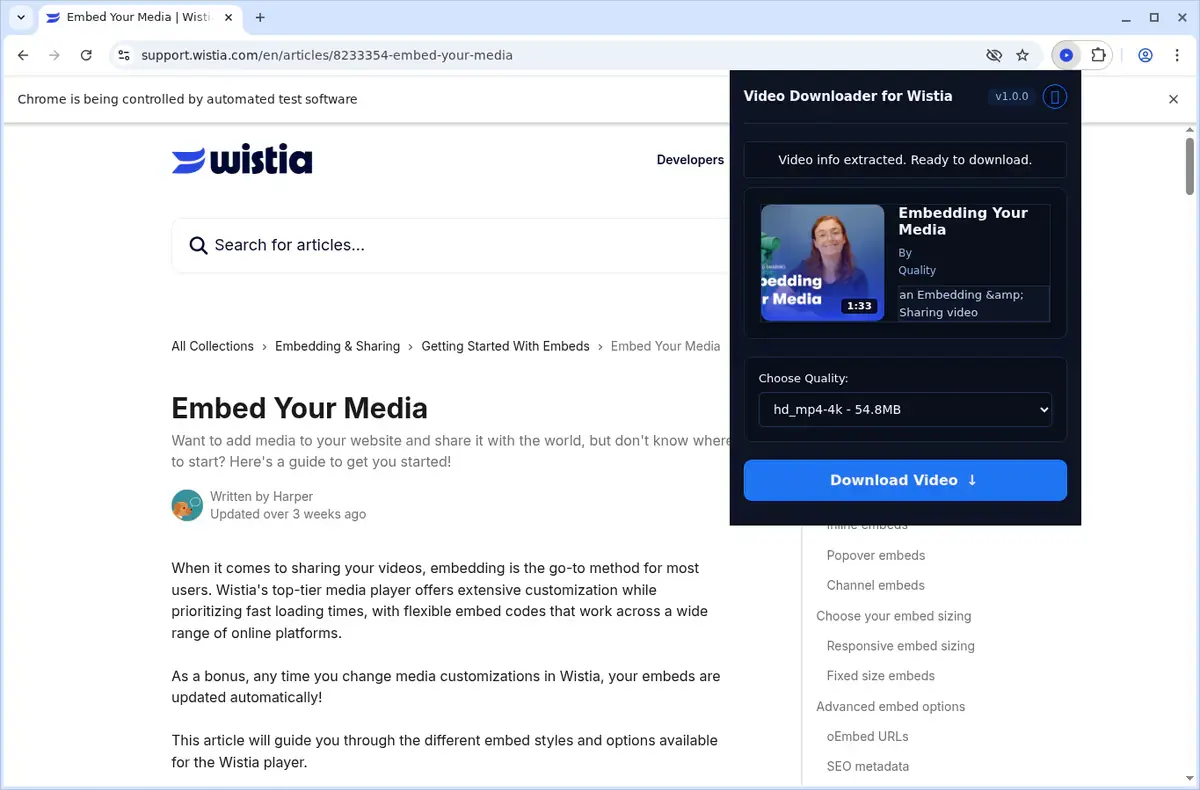Open the Chrome profile icon

(x=1146, y=55)
